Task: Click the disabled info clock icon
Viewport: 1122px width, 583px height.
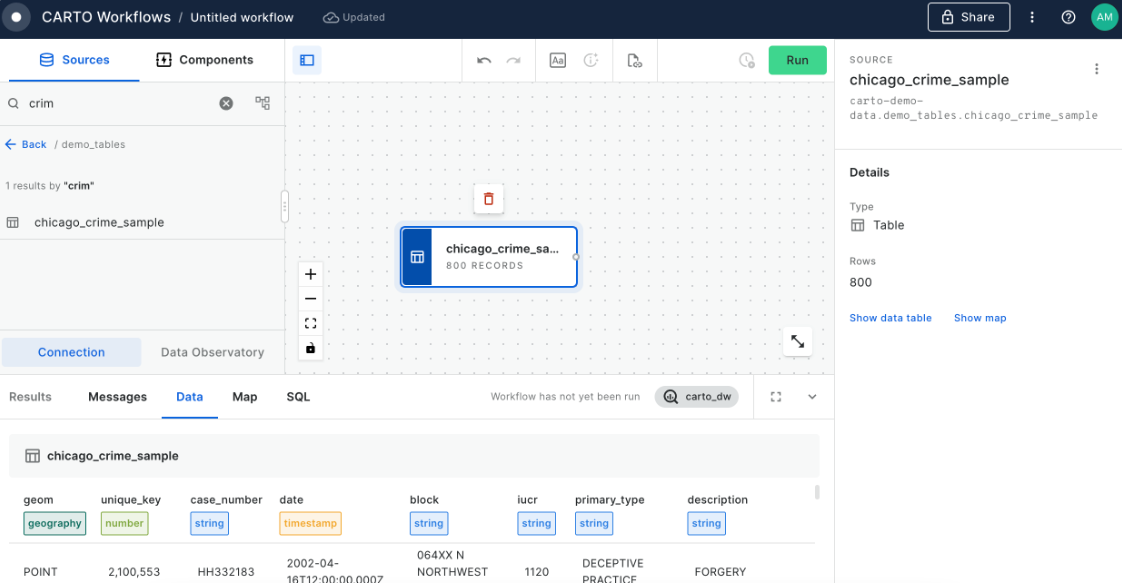Action: pos(590,60)
